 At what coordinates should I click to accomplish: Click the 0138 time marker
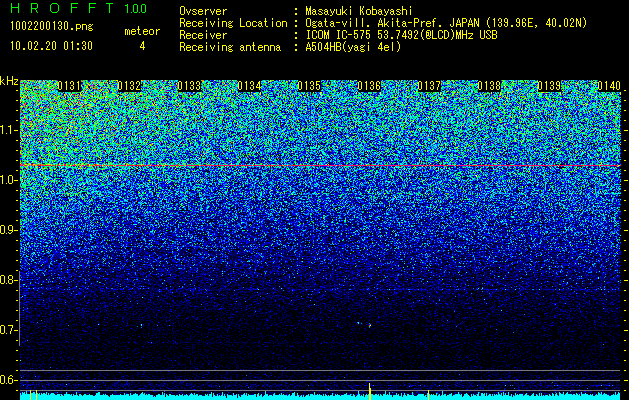point(489,86)
